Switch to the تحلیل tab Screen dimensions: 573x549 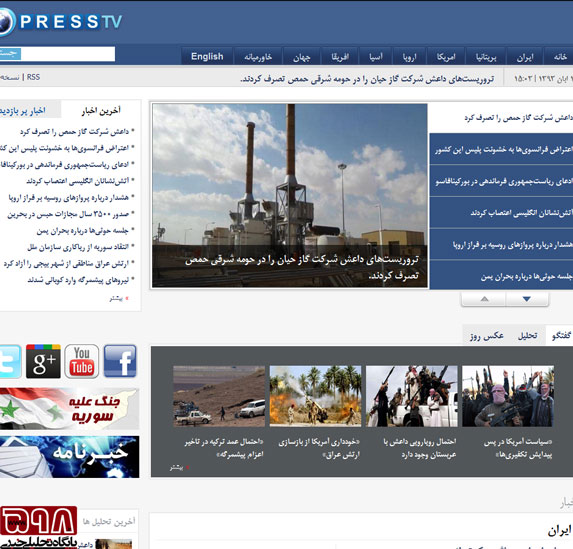coord(527,336)
